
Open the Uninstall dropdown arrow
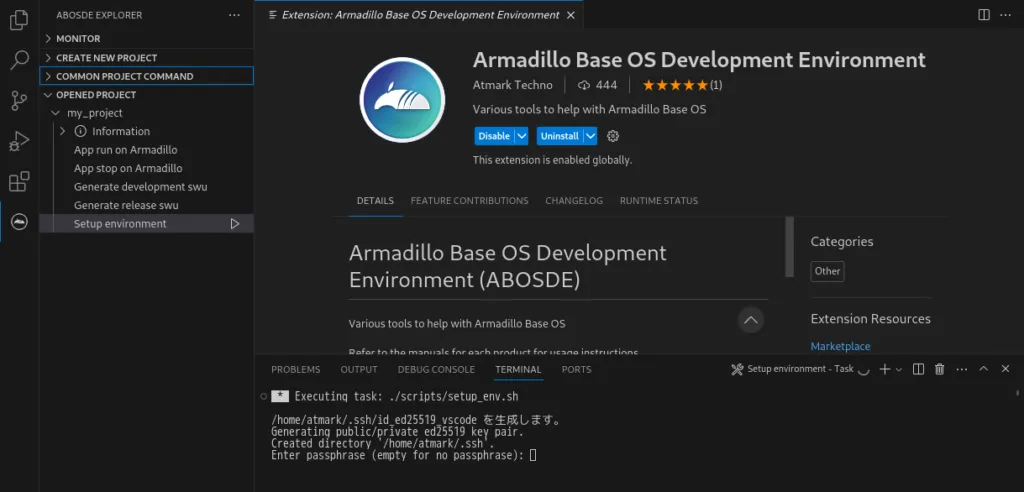tap(591, 136)
